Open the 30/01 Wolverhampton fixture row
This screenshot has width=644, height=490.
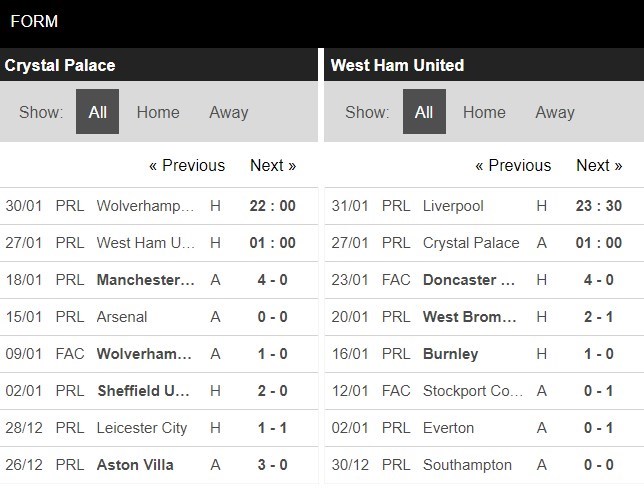click(x=159, y=206)
